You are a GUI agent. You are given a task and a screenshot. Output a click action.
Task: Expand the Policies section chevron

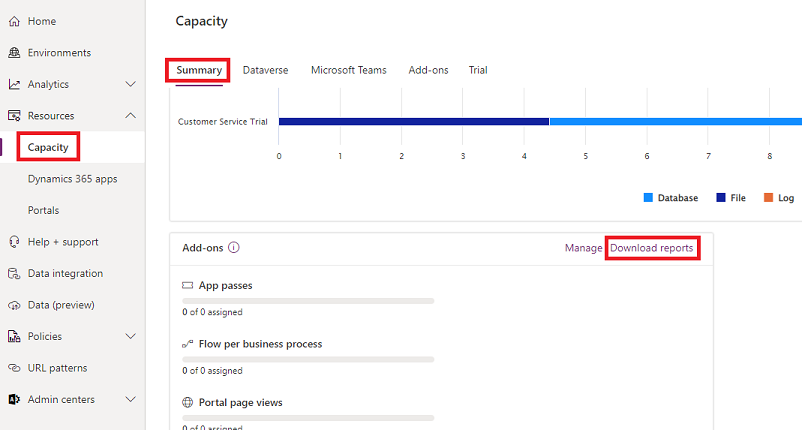[130, 337]
